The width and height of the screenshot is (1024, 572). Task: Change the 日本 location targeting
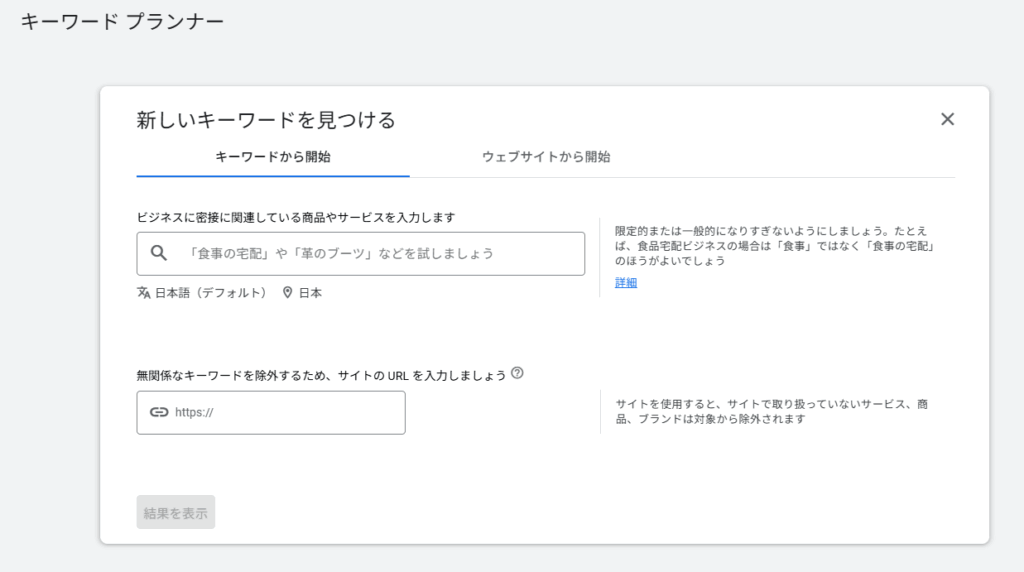click(x=310, y=293)
